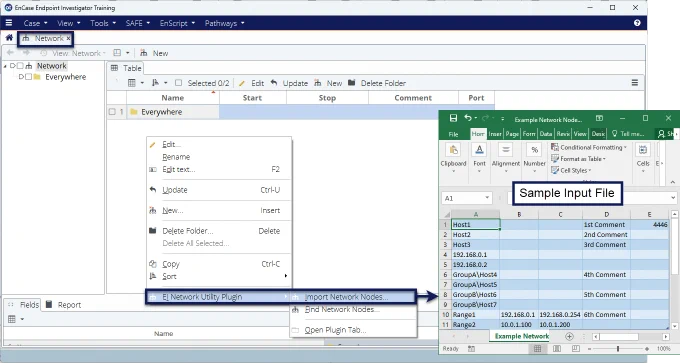Open the SAFE menu
The width and height of the screenshot is (680, 363).
137,23
